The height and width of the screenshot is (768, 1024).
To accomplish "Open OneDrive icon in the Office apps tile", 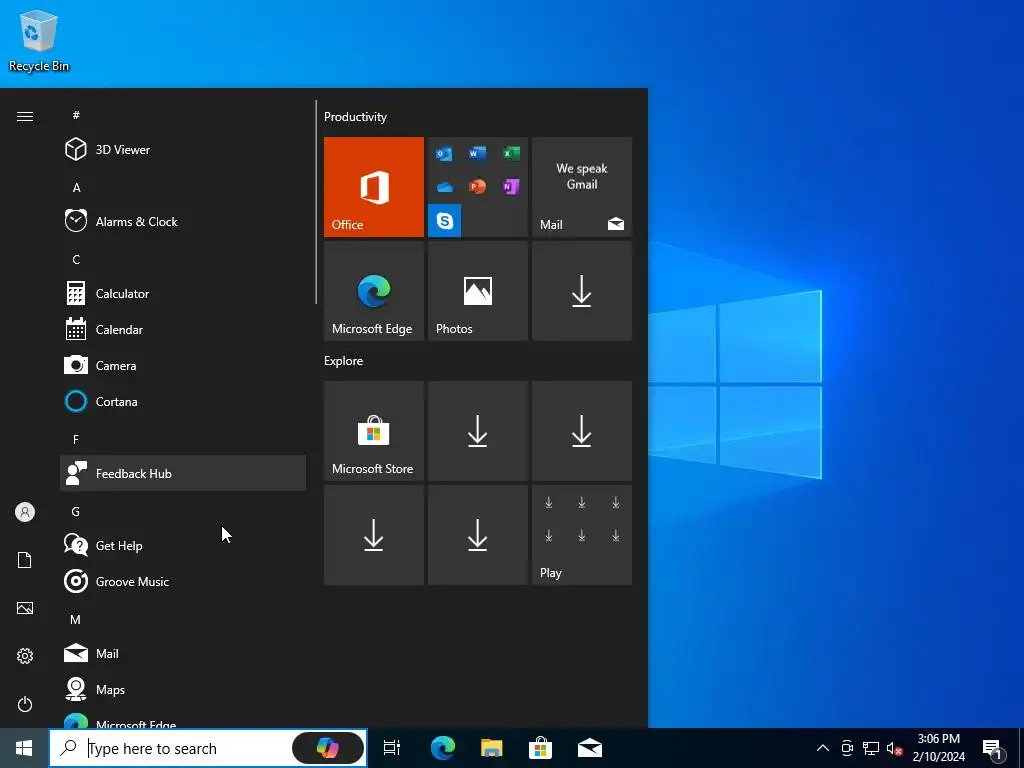I will [x=445, y=187].
